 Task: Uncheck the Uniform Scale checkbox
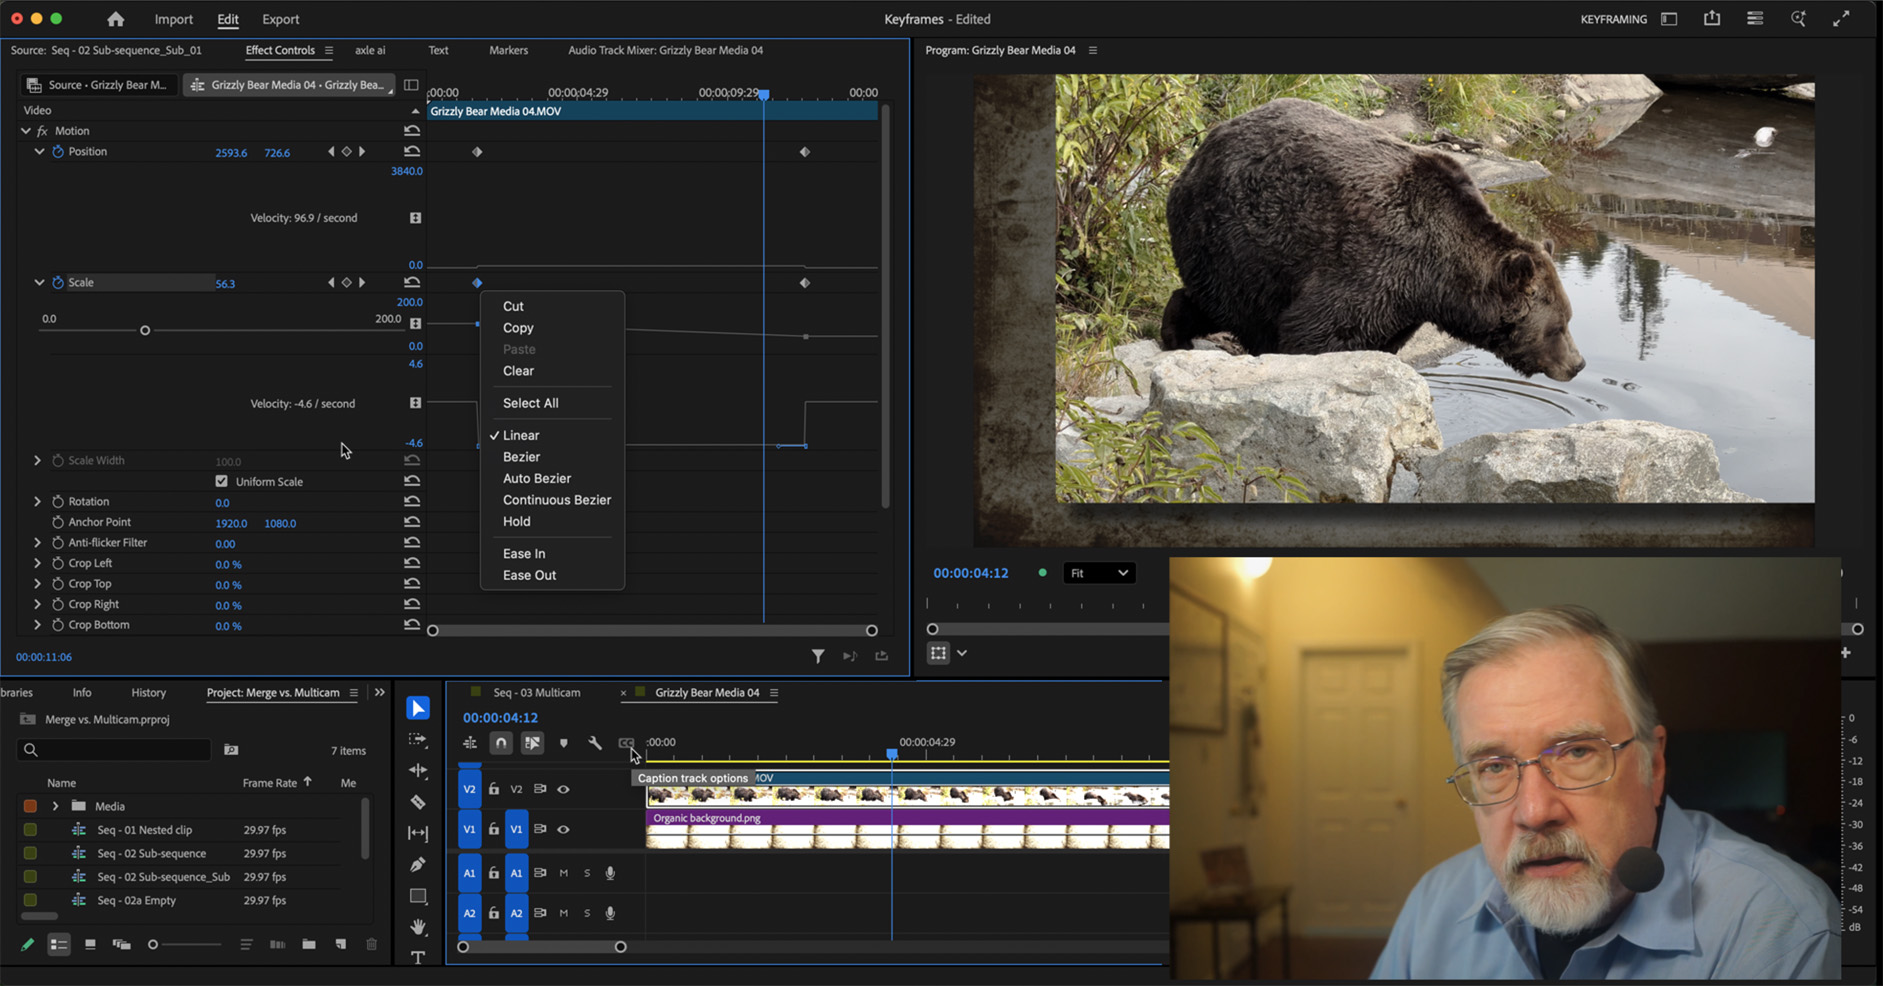[x=222, y=481]
